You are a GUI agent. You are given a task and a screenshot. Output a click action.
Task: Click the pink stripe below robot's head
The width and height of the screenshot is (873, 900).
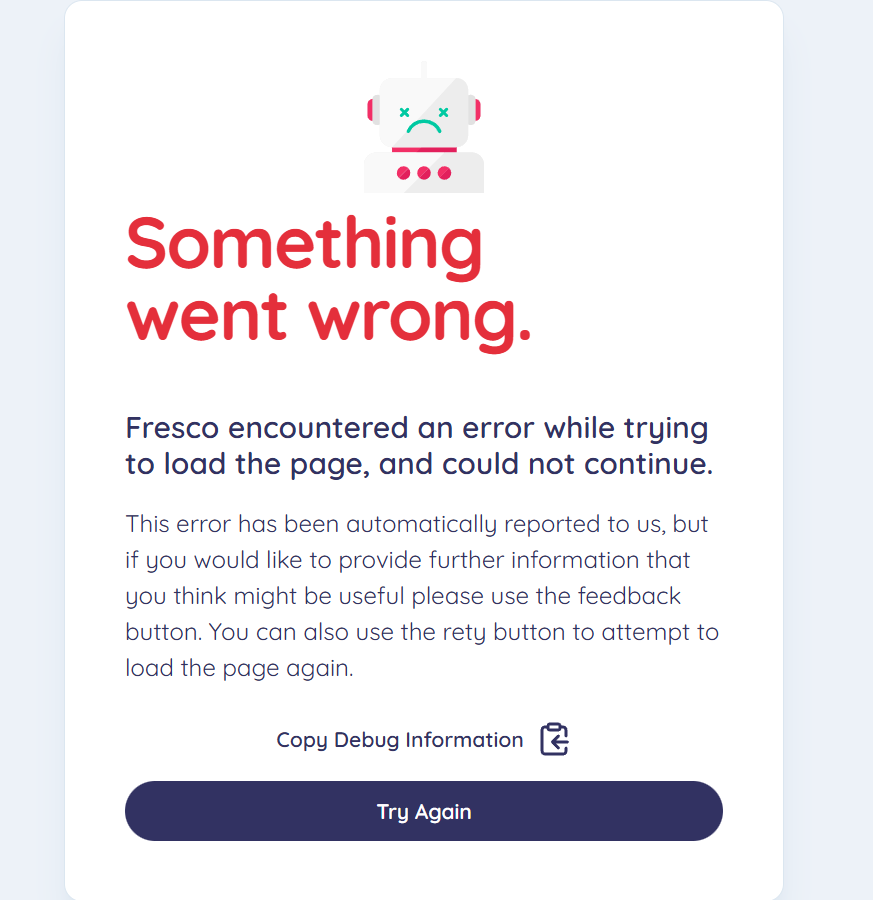tap(424, 149)
